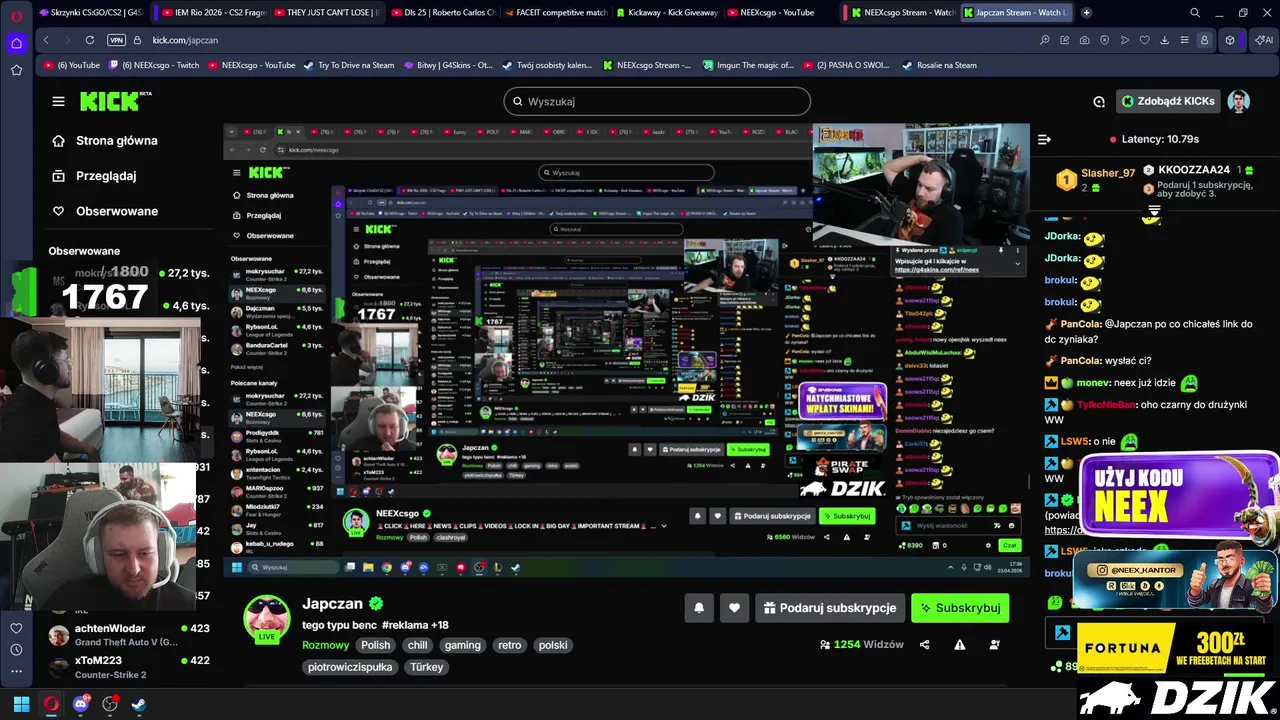This screenshot has width=1280, height=720.
Task: Open achtenWlodar followed channel
Action: [x=129, y=635]
